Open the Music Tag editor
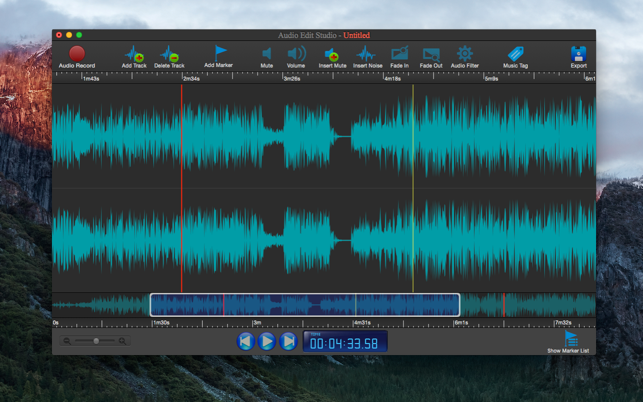Image resolution: width=643 pixels, height=402 pixels. tap(516, 54)
